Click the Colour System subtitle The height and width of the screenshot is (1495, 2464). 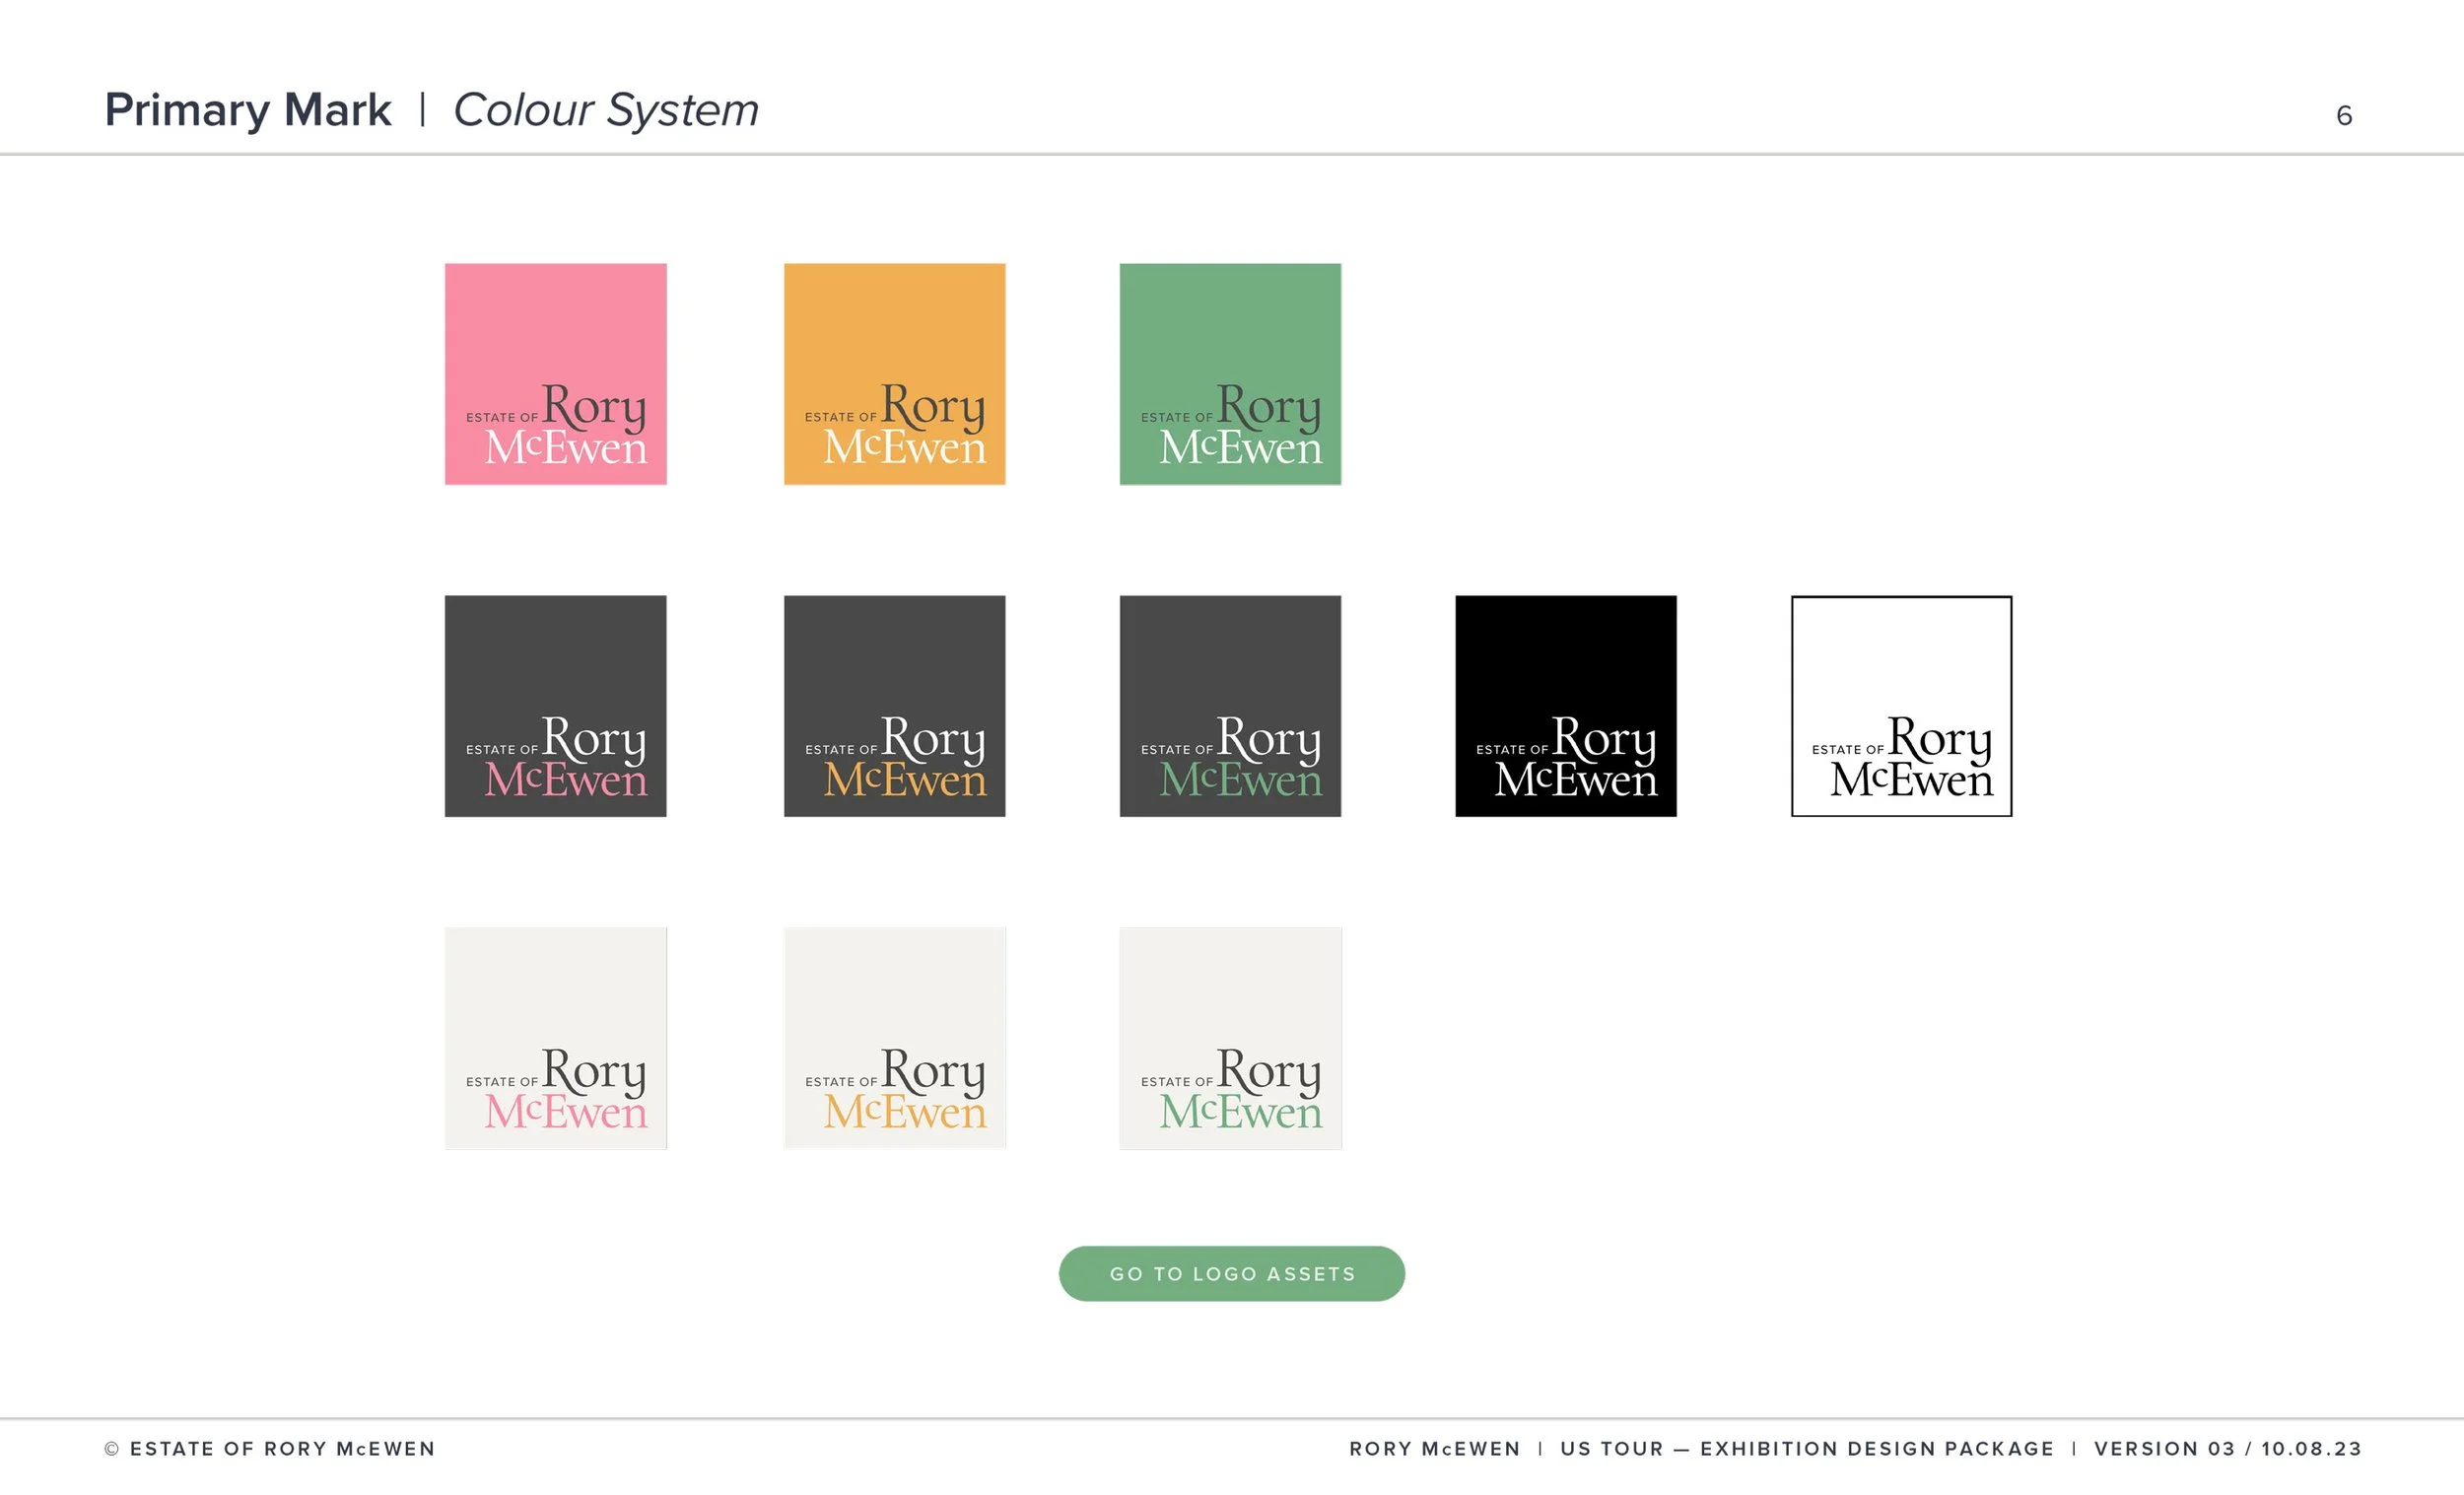(x=605, y=110)
